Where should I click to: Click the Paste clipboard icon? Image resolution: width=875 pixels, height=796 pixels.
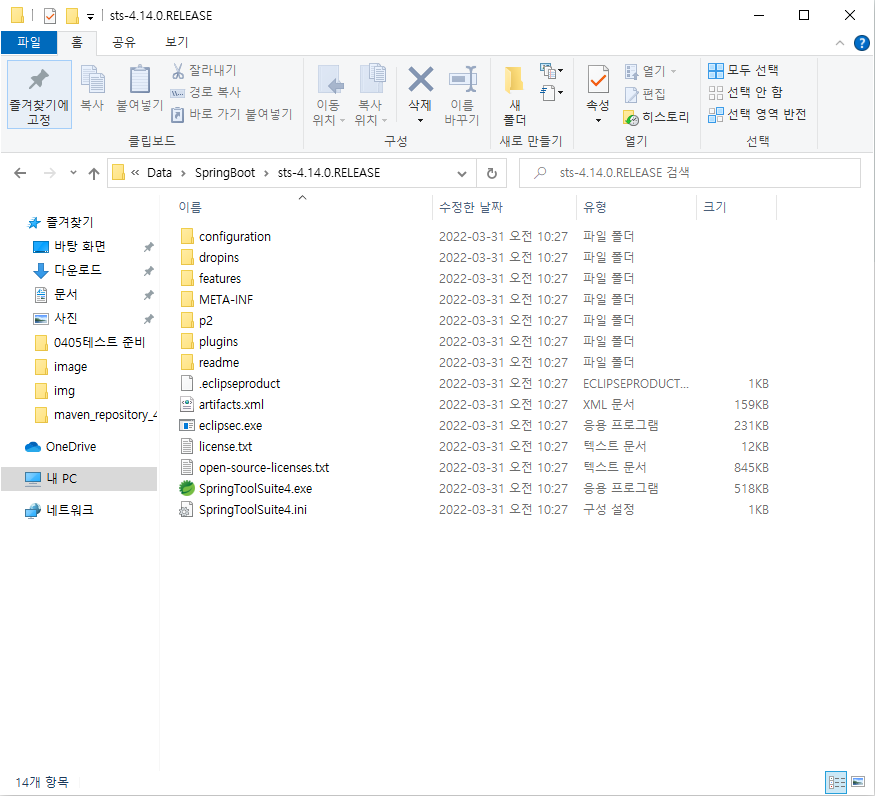(140, 79)
